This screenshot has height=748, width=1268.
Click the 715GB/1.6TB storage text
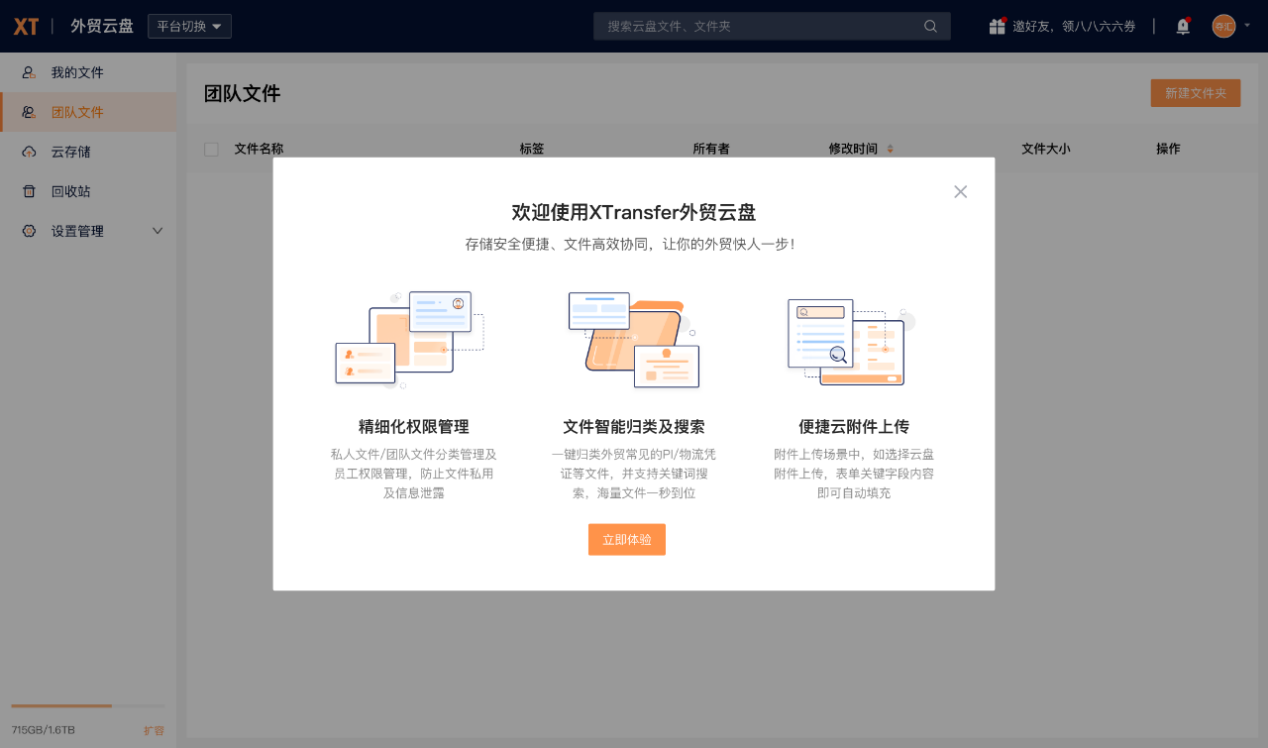(43, 730)
